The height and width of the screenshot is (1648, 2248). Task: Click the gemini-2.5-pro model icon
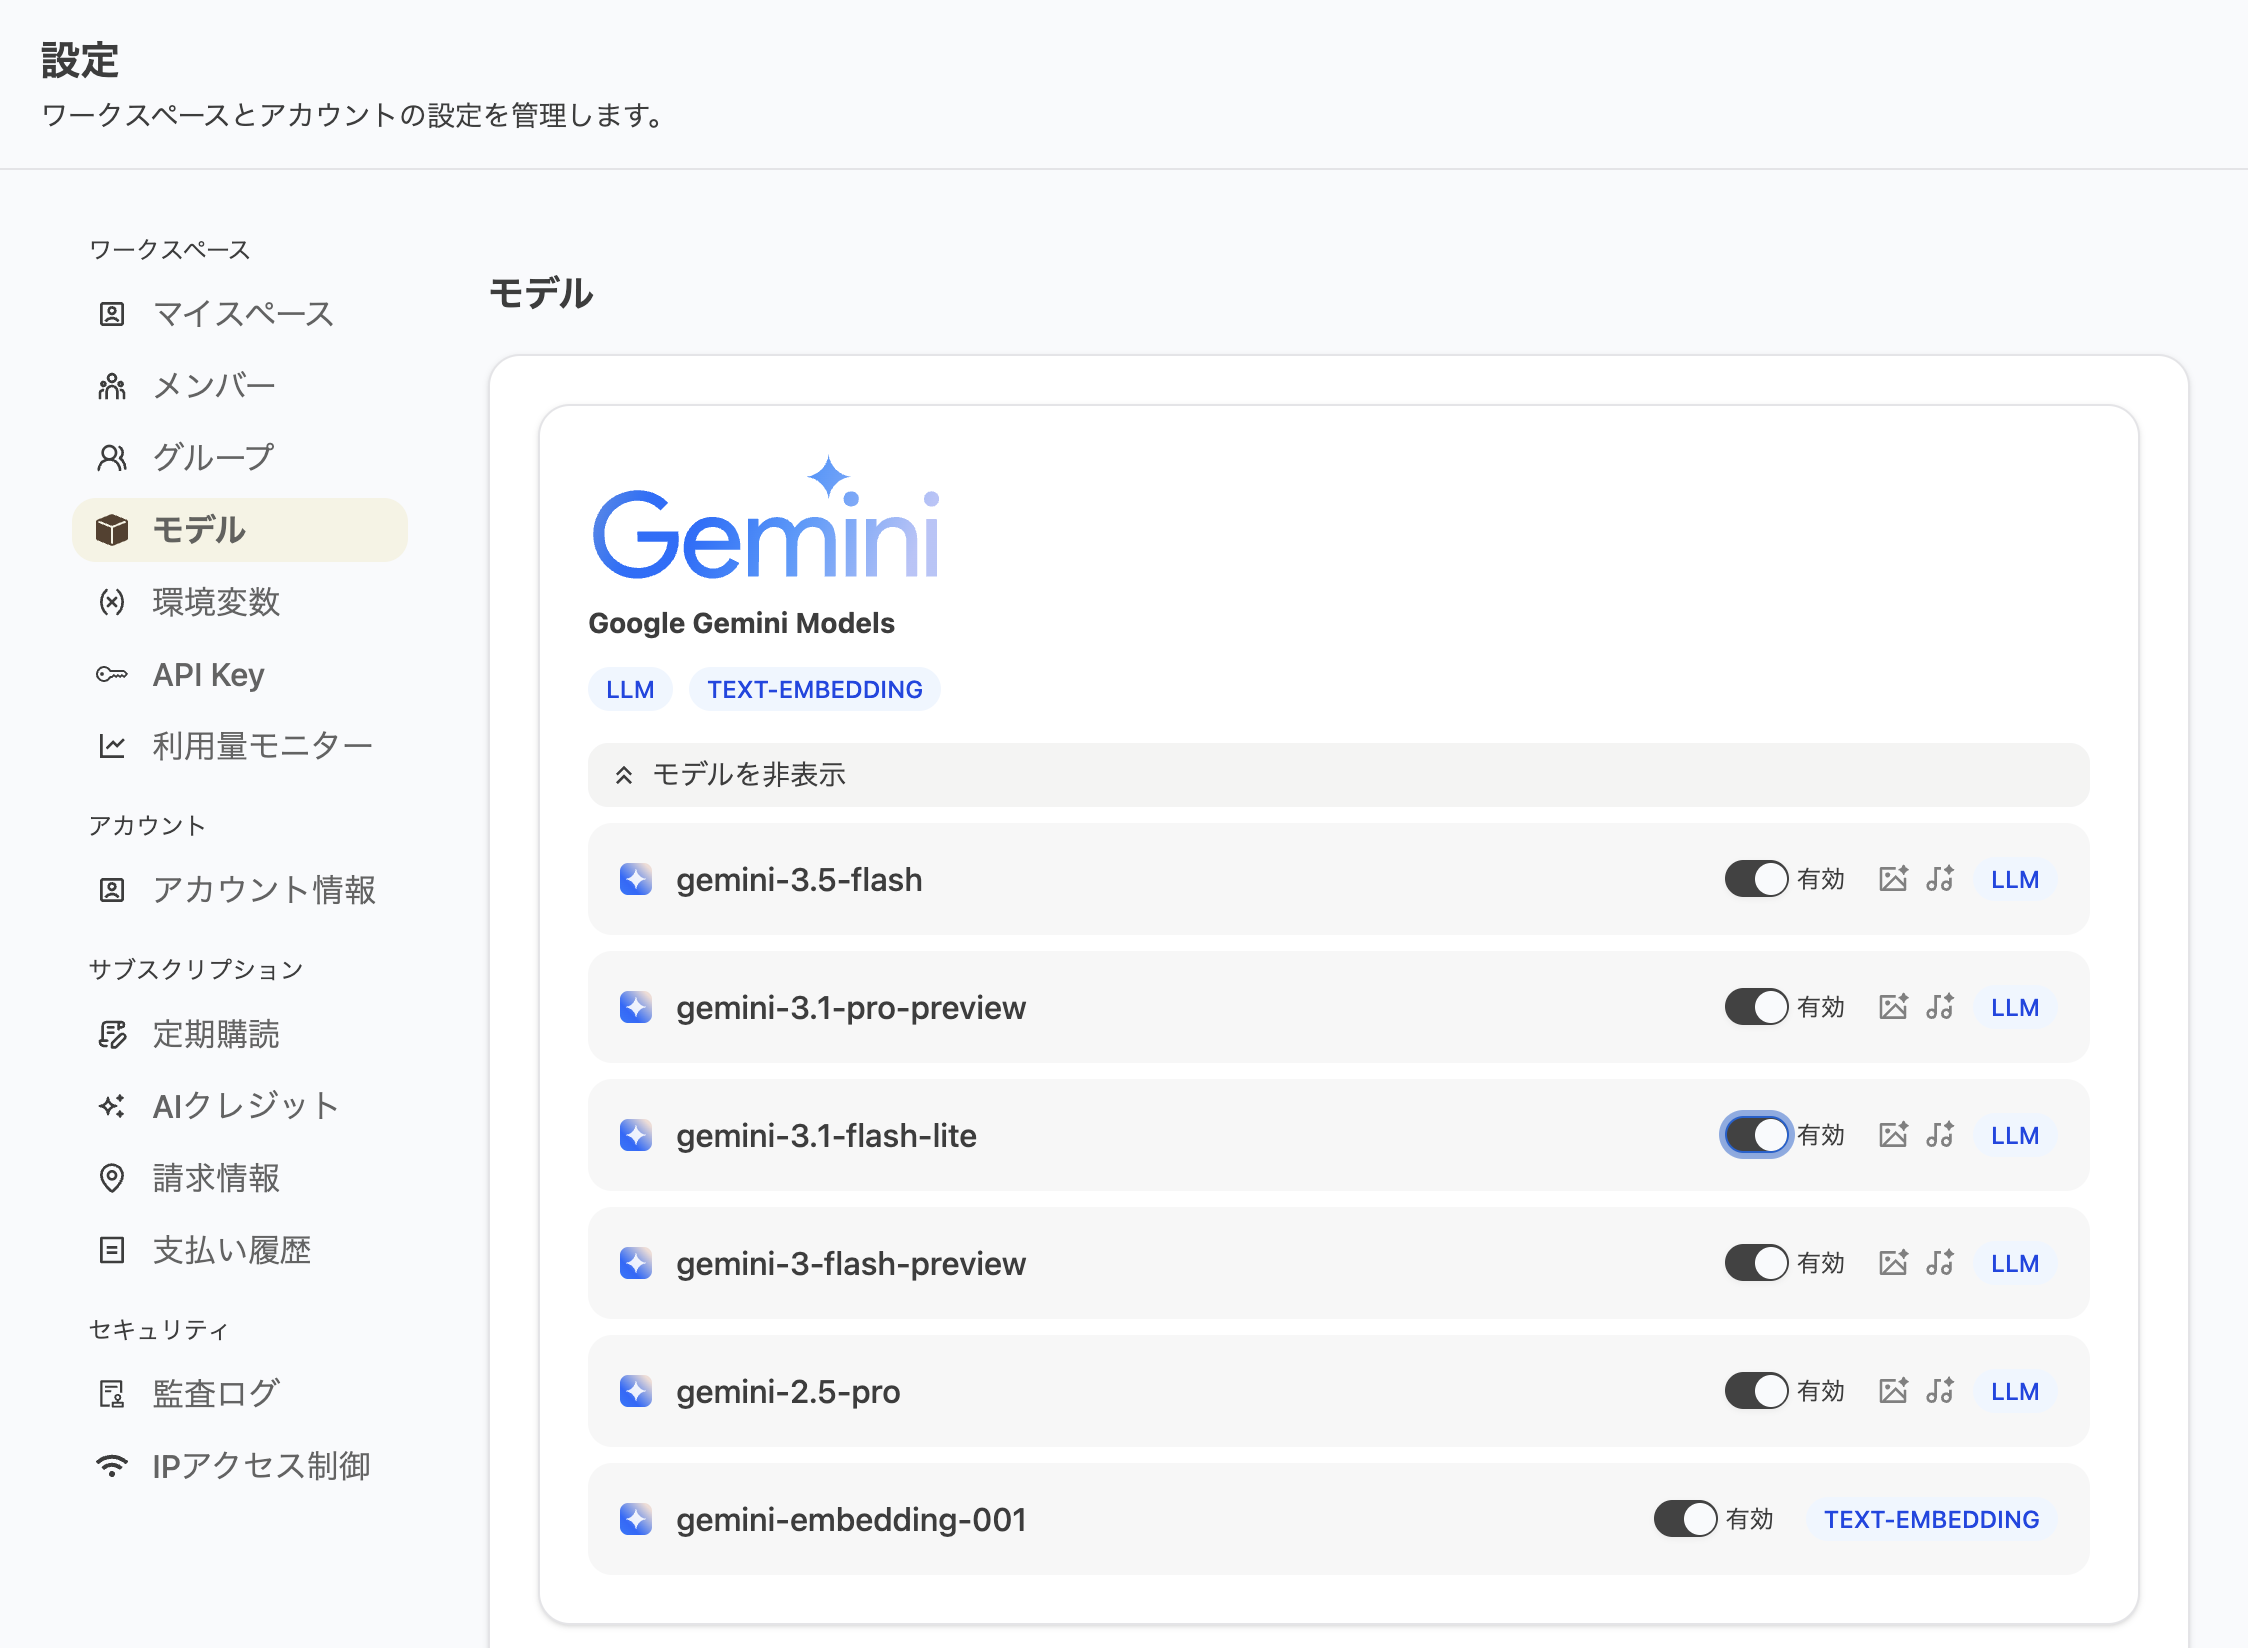coord(636,1391)
